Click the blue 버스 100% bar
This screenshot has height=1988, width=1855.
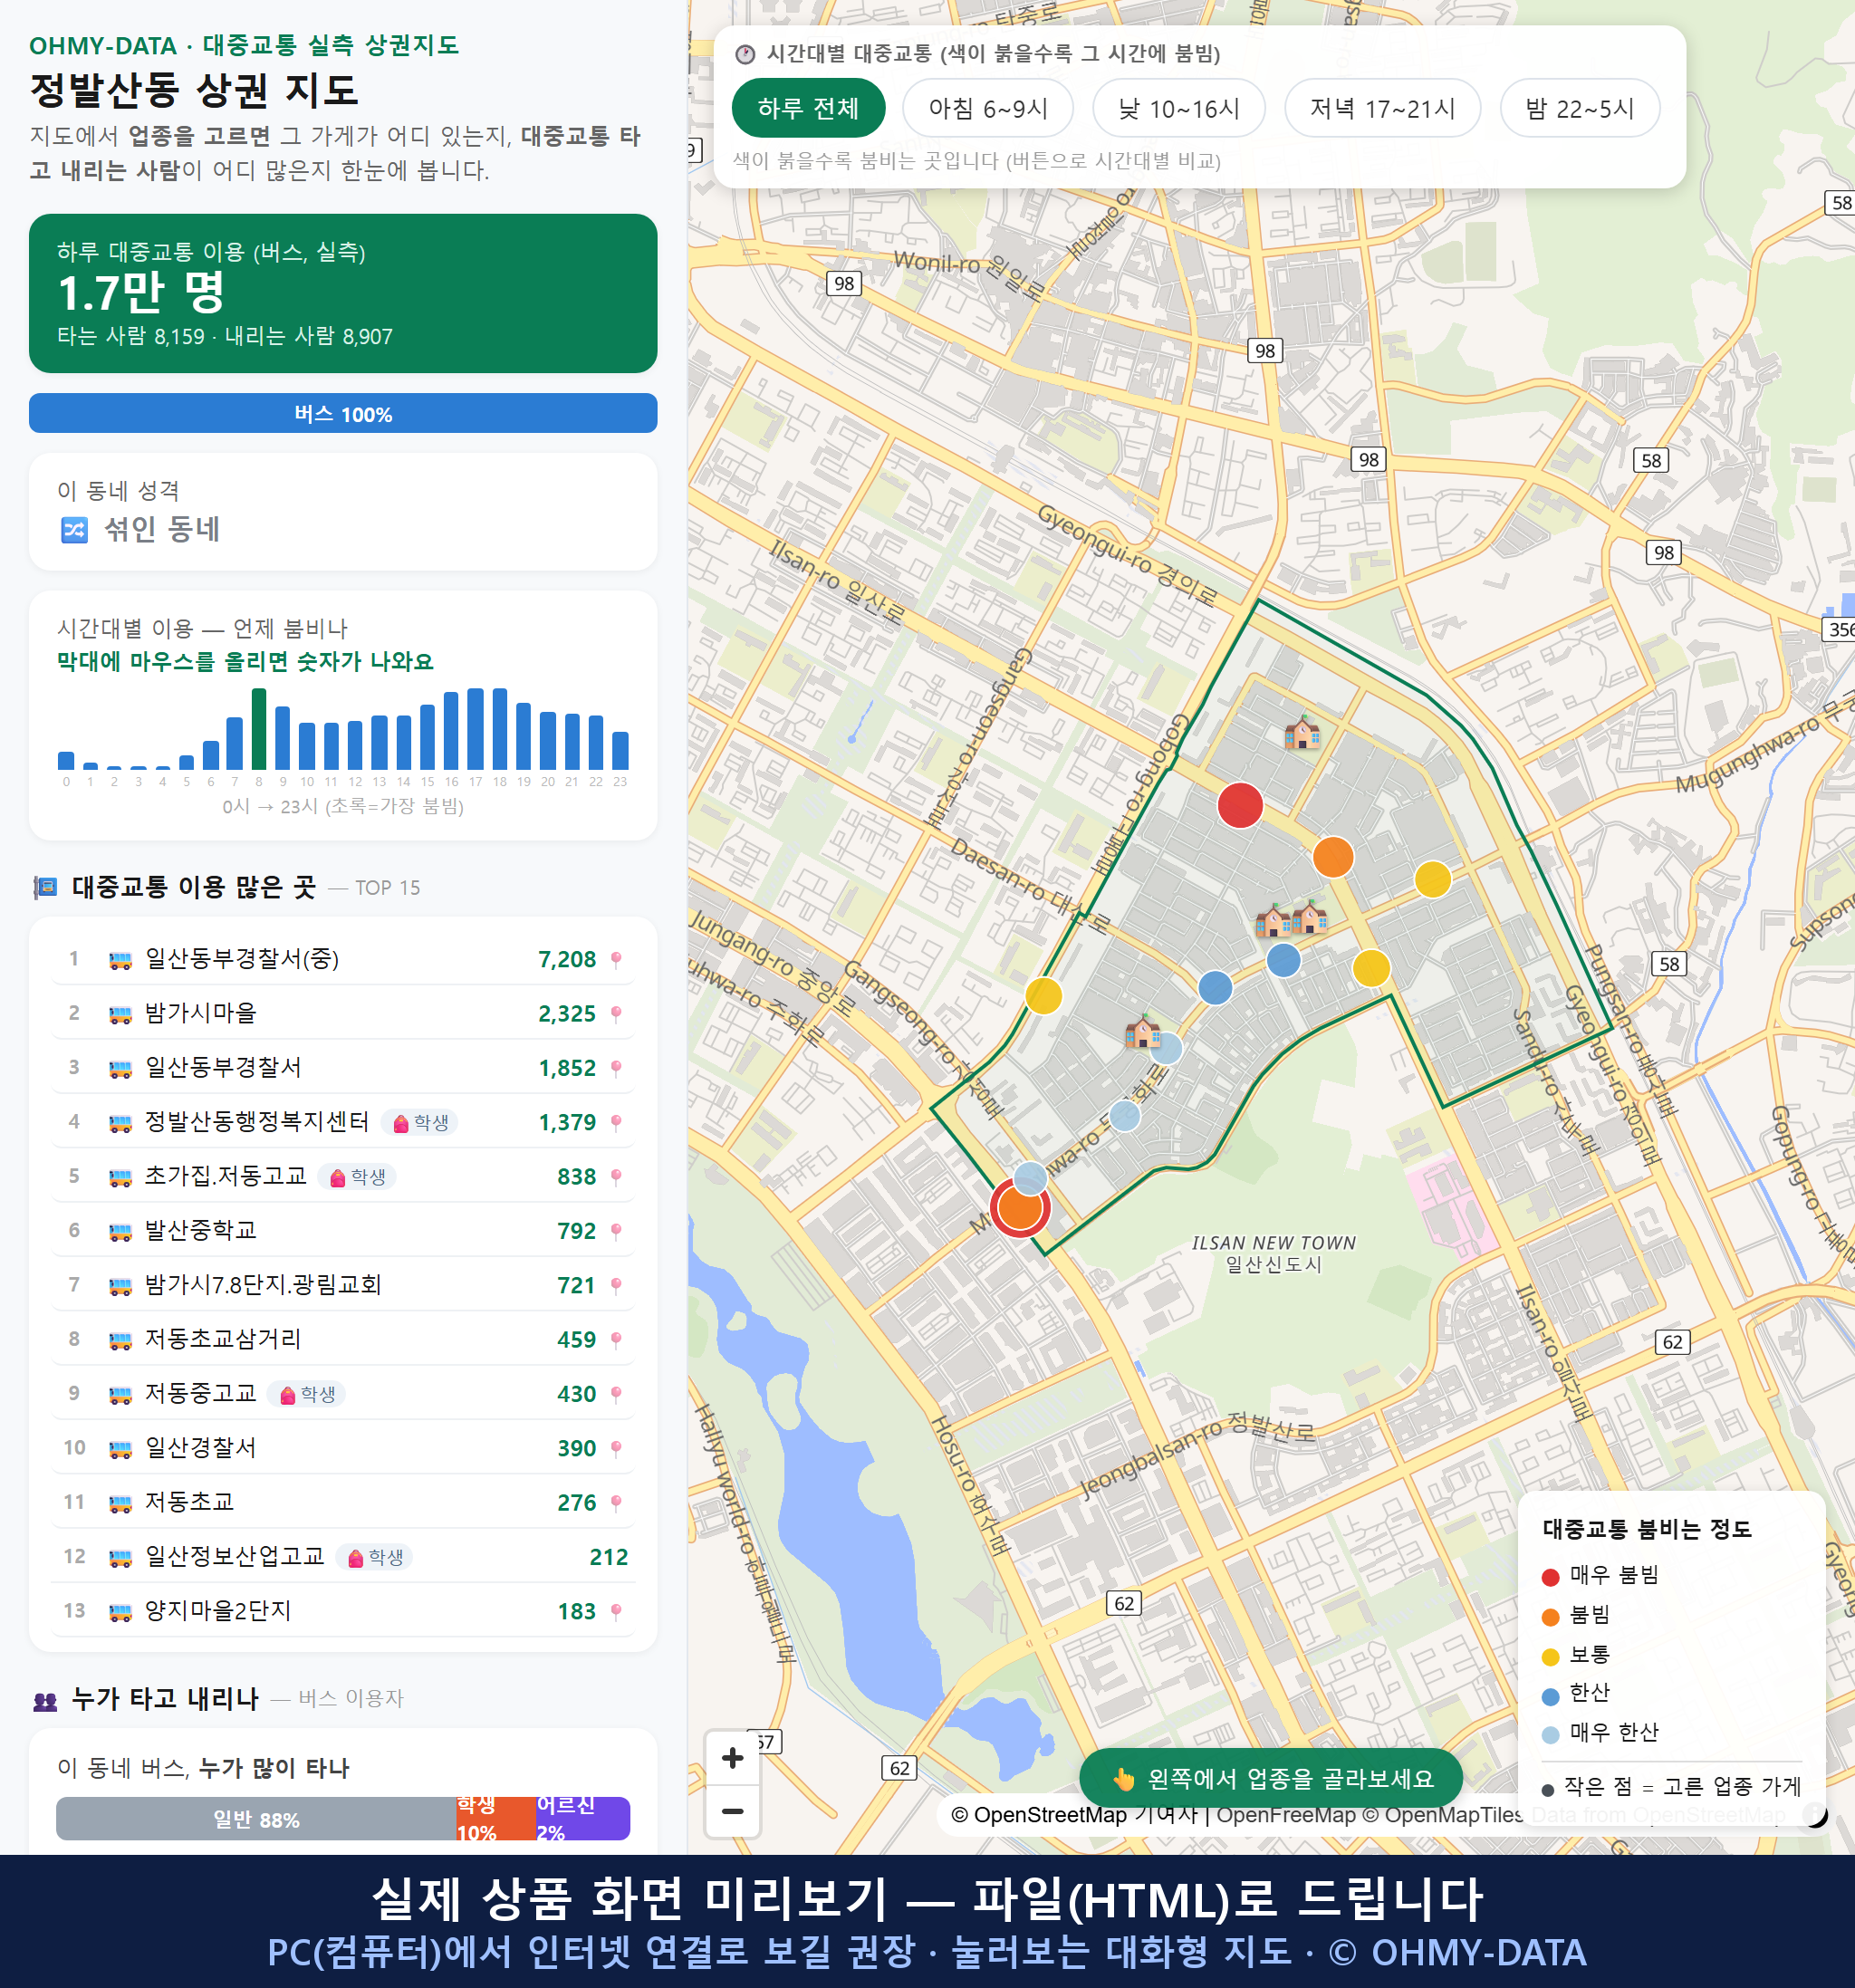tap(343, 414)
